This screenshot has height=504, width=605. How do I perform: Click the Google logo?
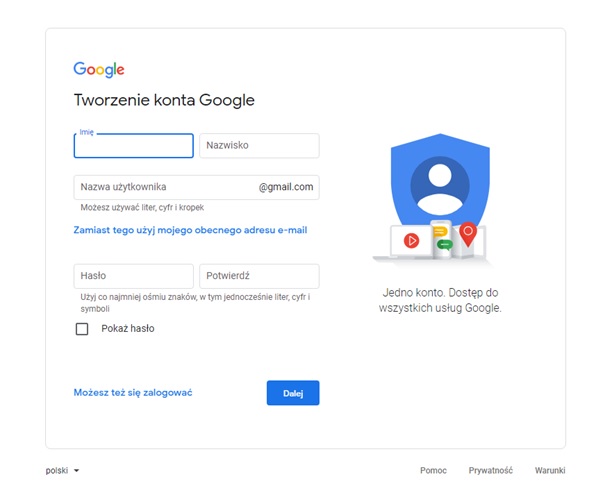click(x=99, y=70)
